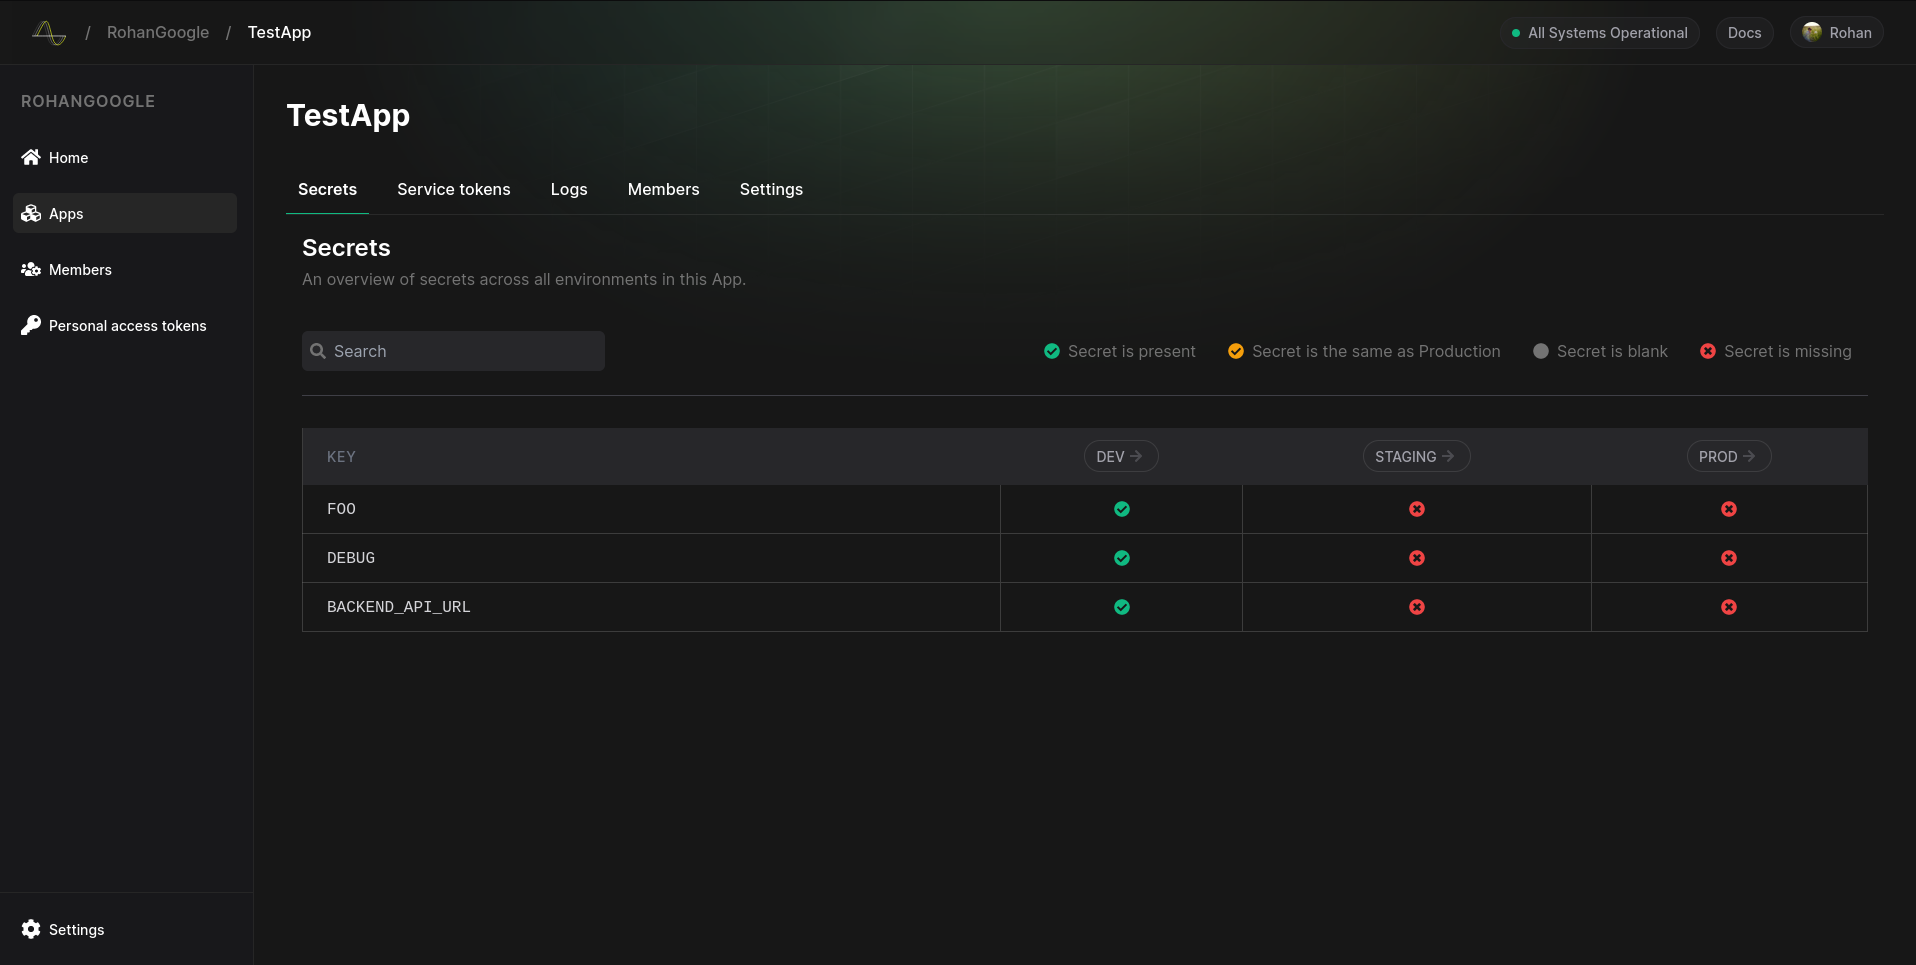Open Personal access tokens via the key icon
The image size is (1916, 965).
point(30,325)
